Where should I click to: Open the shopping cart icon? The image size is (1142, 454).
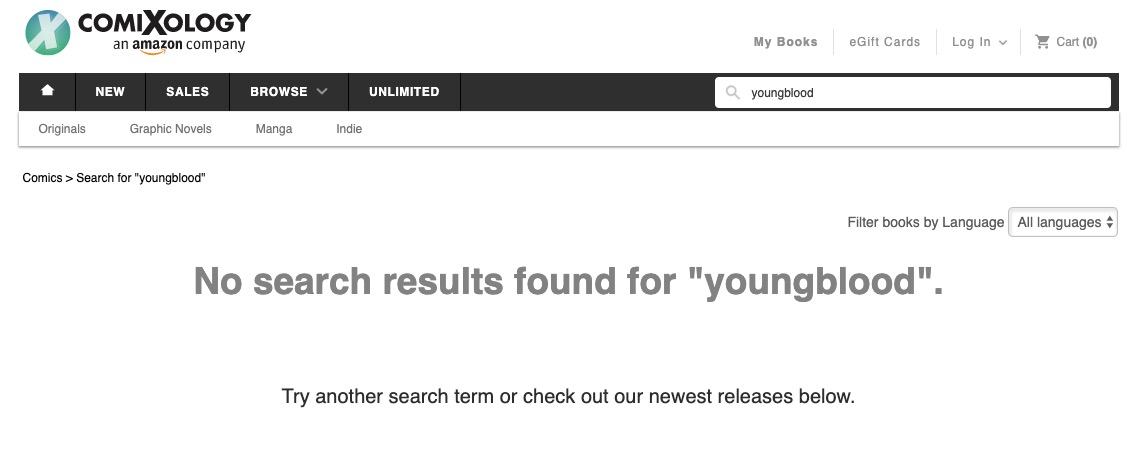click(1043, 42)
